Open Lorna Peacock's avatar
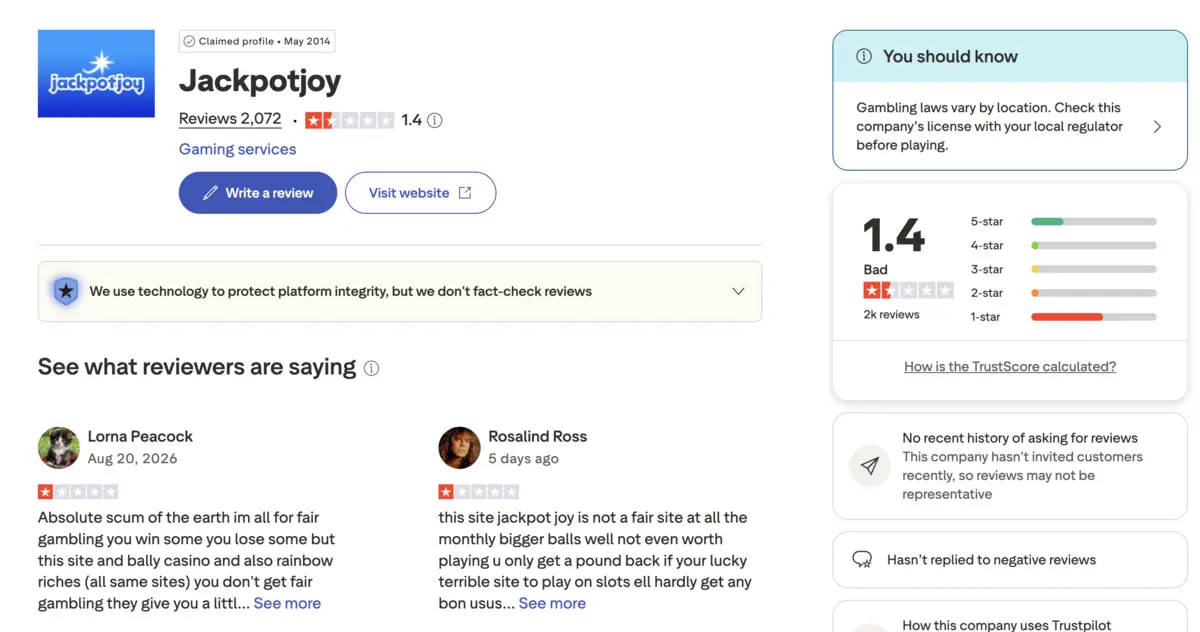The width and height of the screenshot is (1200, 632). (59, 448)
